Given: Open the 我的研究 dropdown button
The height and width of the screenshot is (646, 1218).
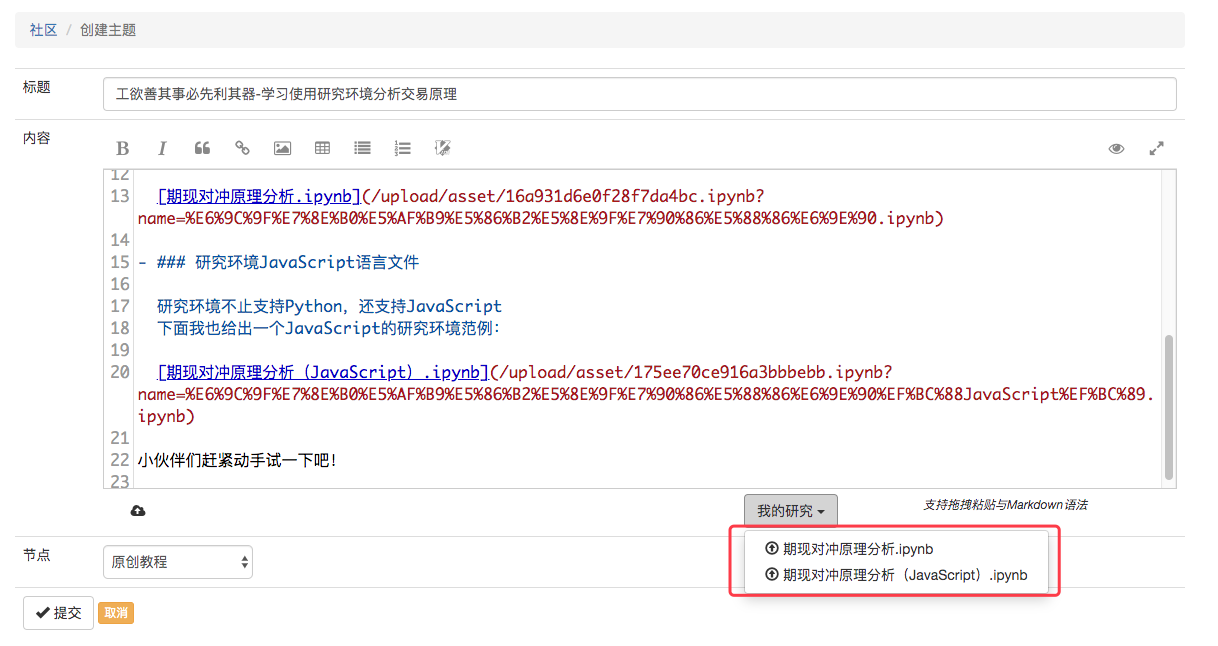Looking at the screenshot, I should pos(790,511).
